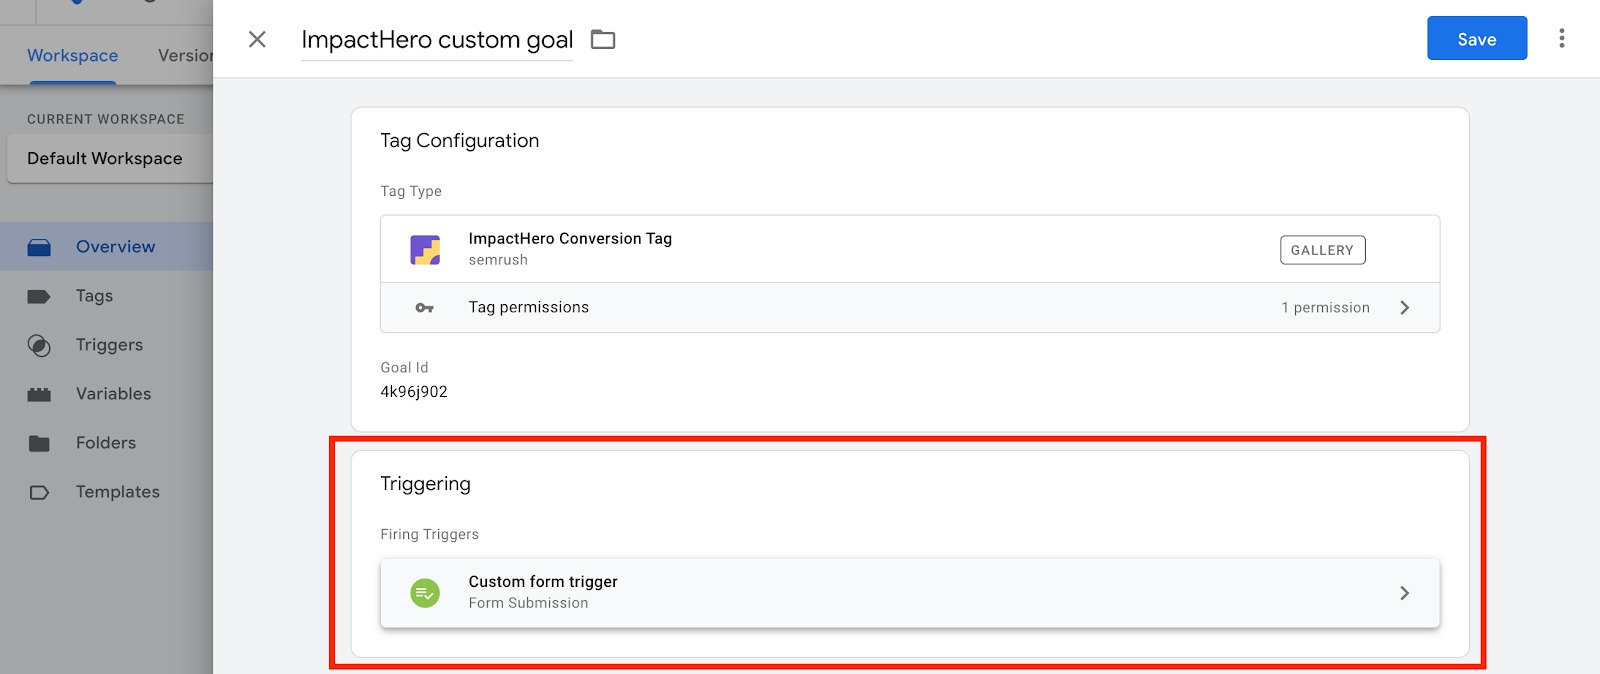This screenshot has height=674, width=1600.
Task: Expand the Tag permissions details chevron
Action: tap(1405, 308)
